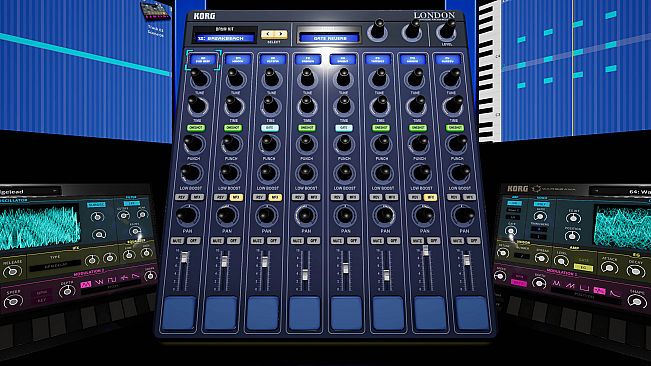Disable the lit MFX button on the second channel
This screenshot has width=651, height=366.
tap(236, 198)
